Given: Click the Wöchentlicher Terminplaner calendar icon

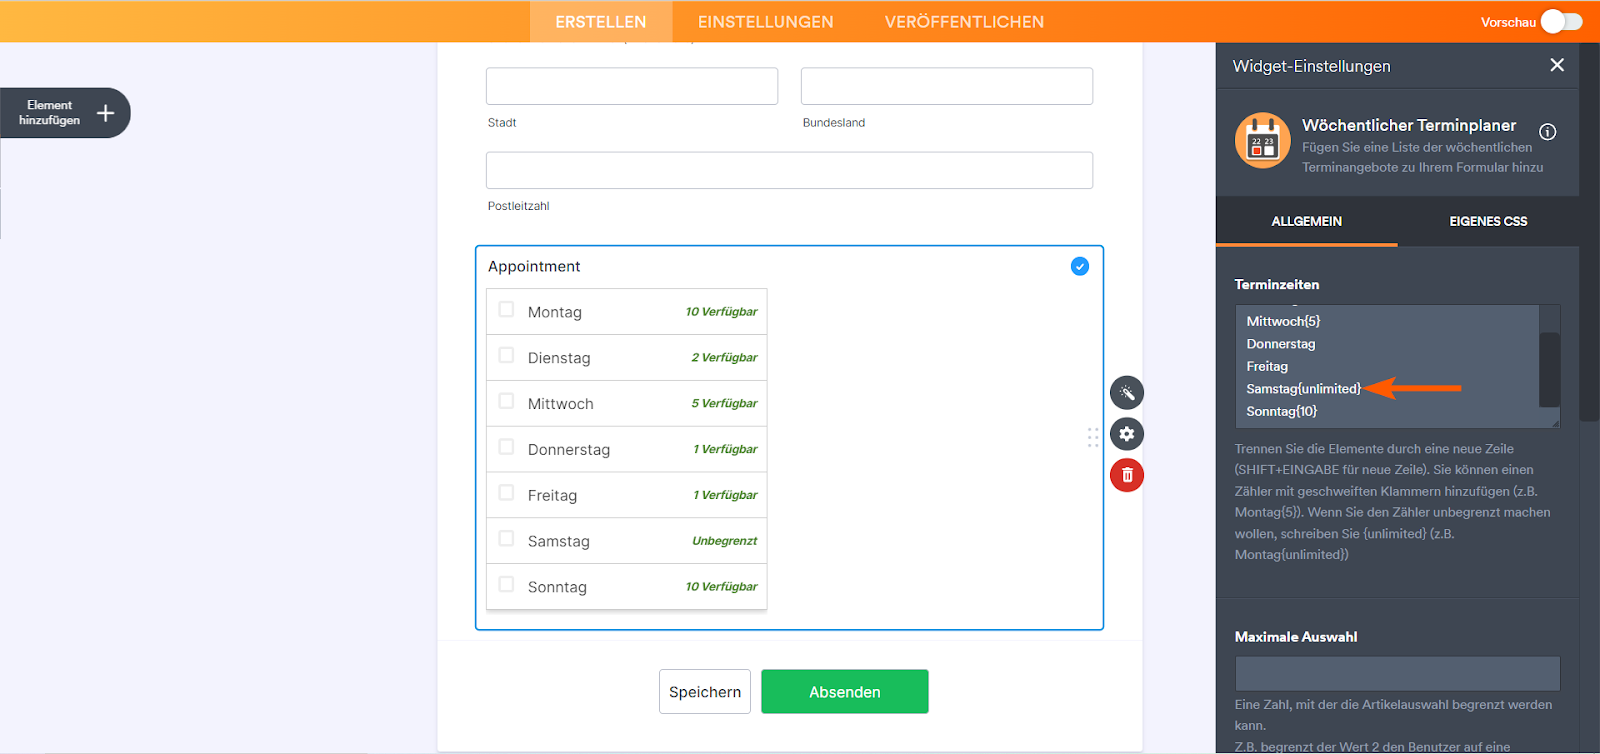Looking at the screenshot, I should coord(1263,140).
